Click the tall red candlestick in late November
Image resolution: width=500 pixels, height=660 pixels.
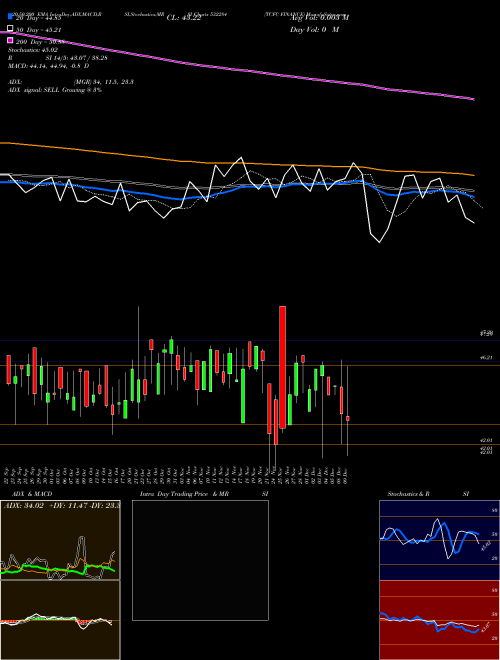[283, 367]
